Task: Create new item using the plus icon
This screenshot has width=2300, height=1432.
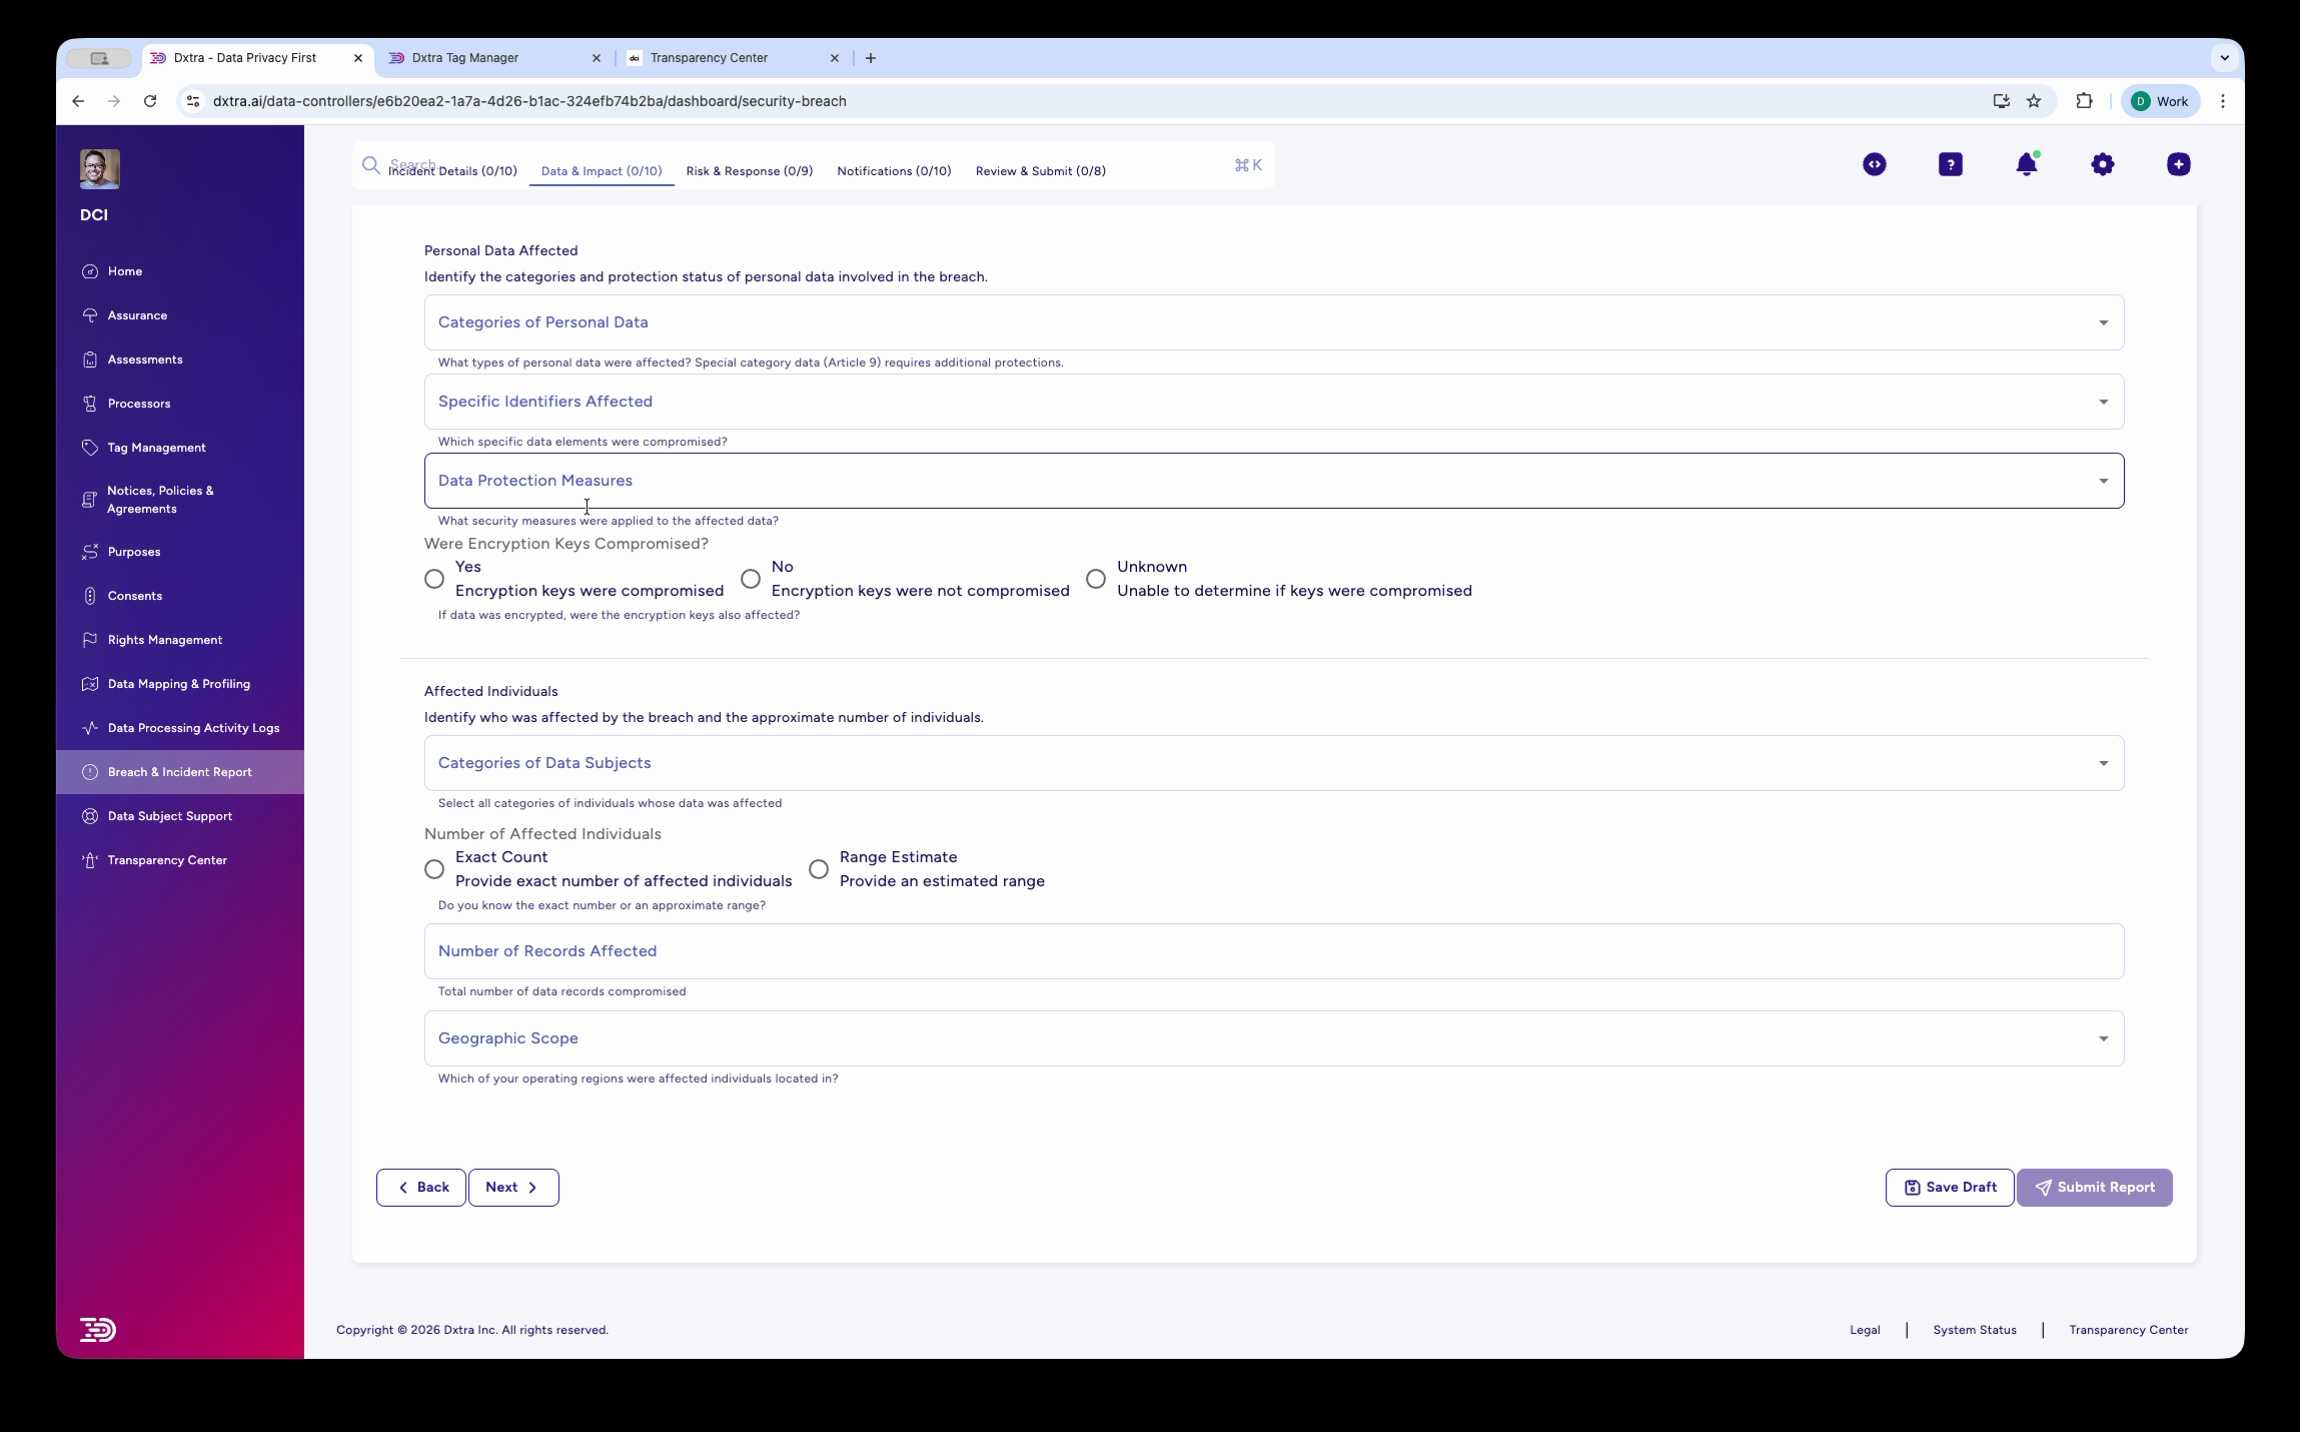Action: pos(2178,164)
